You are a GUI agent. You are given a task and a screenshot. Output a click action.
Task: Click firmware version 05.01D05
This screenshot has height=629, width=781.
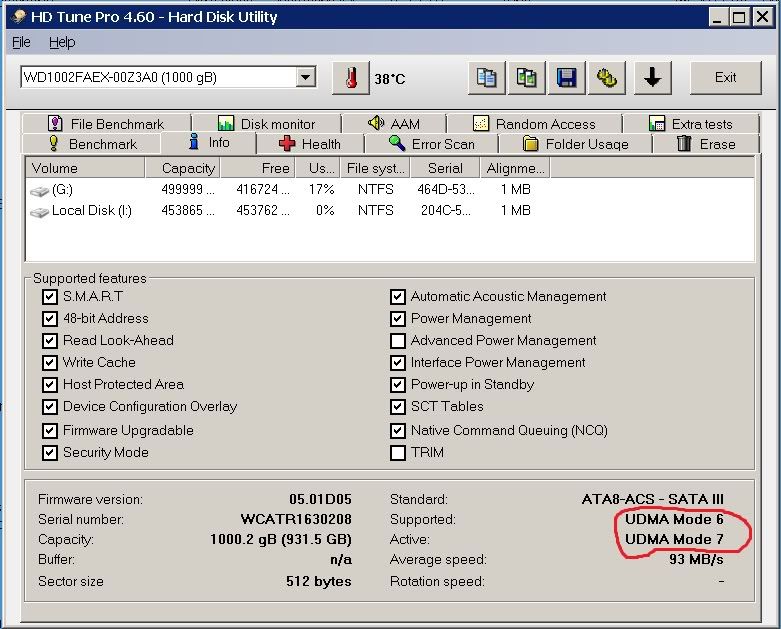[x=320, y=500]
